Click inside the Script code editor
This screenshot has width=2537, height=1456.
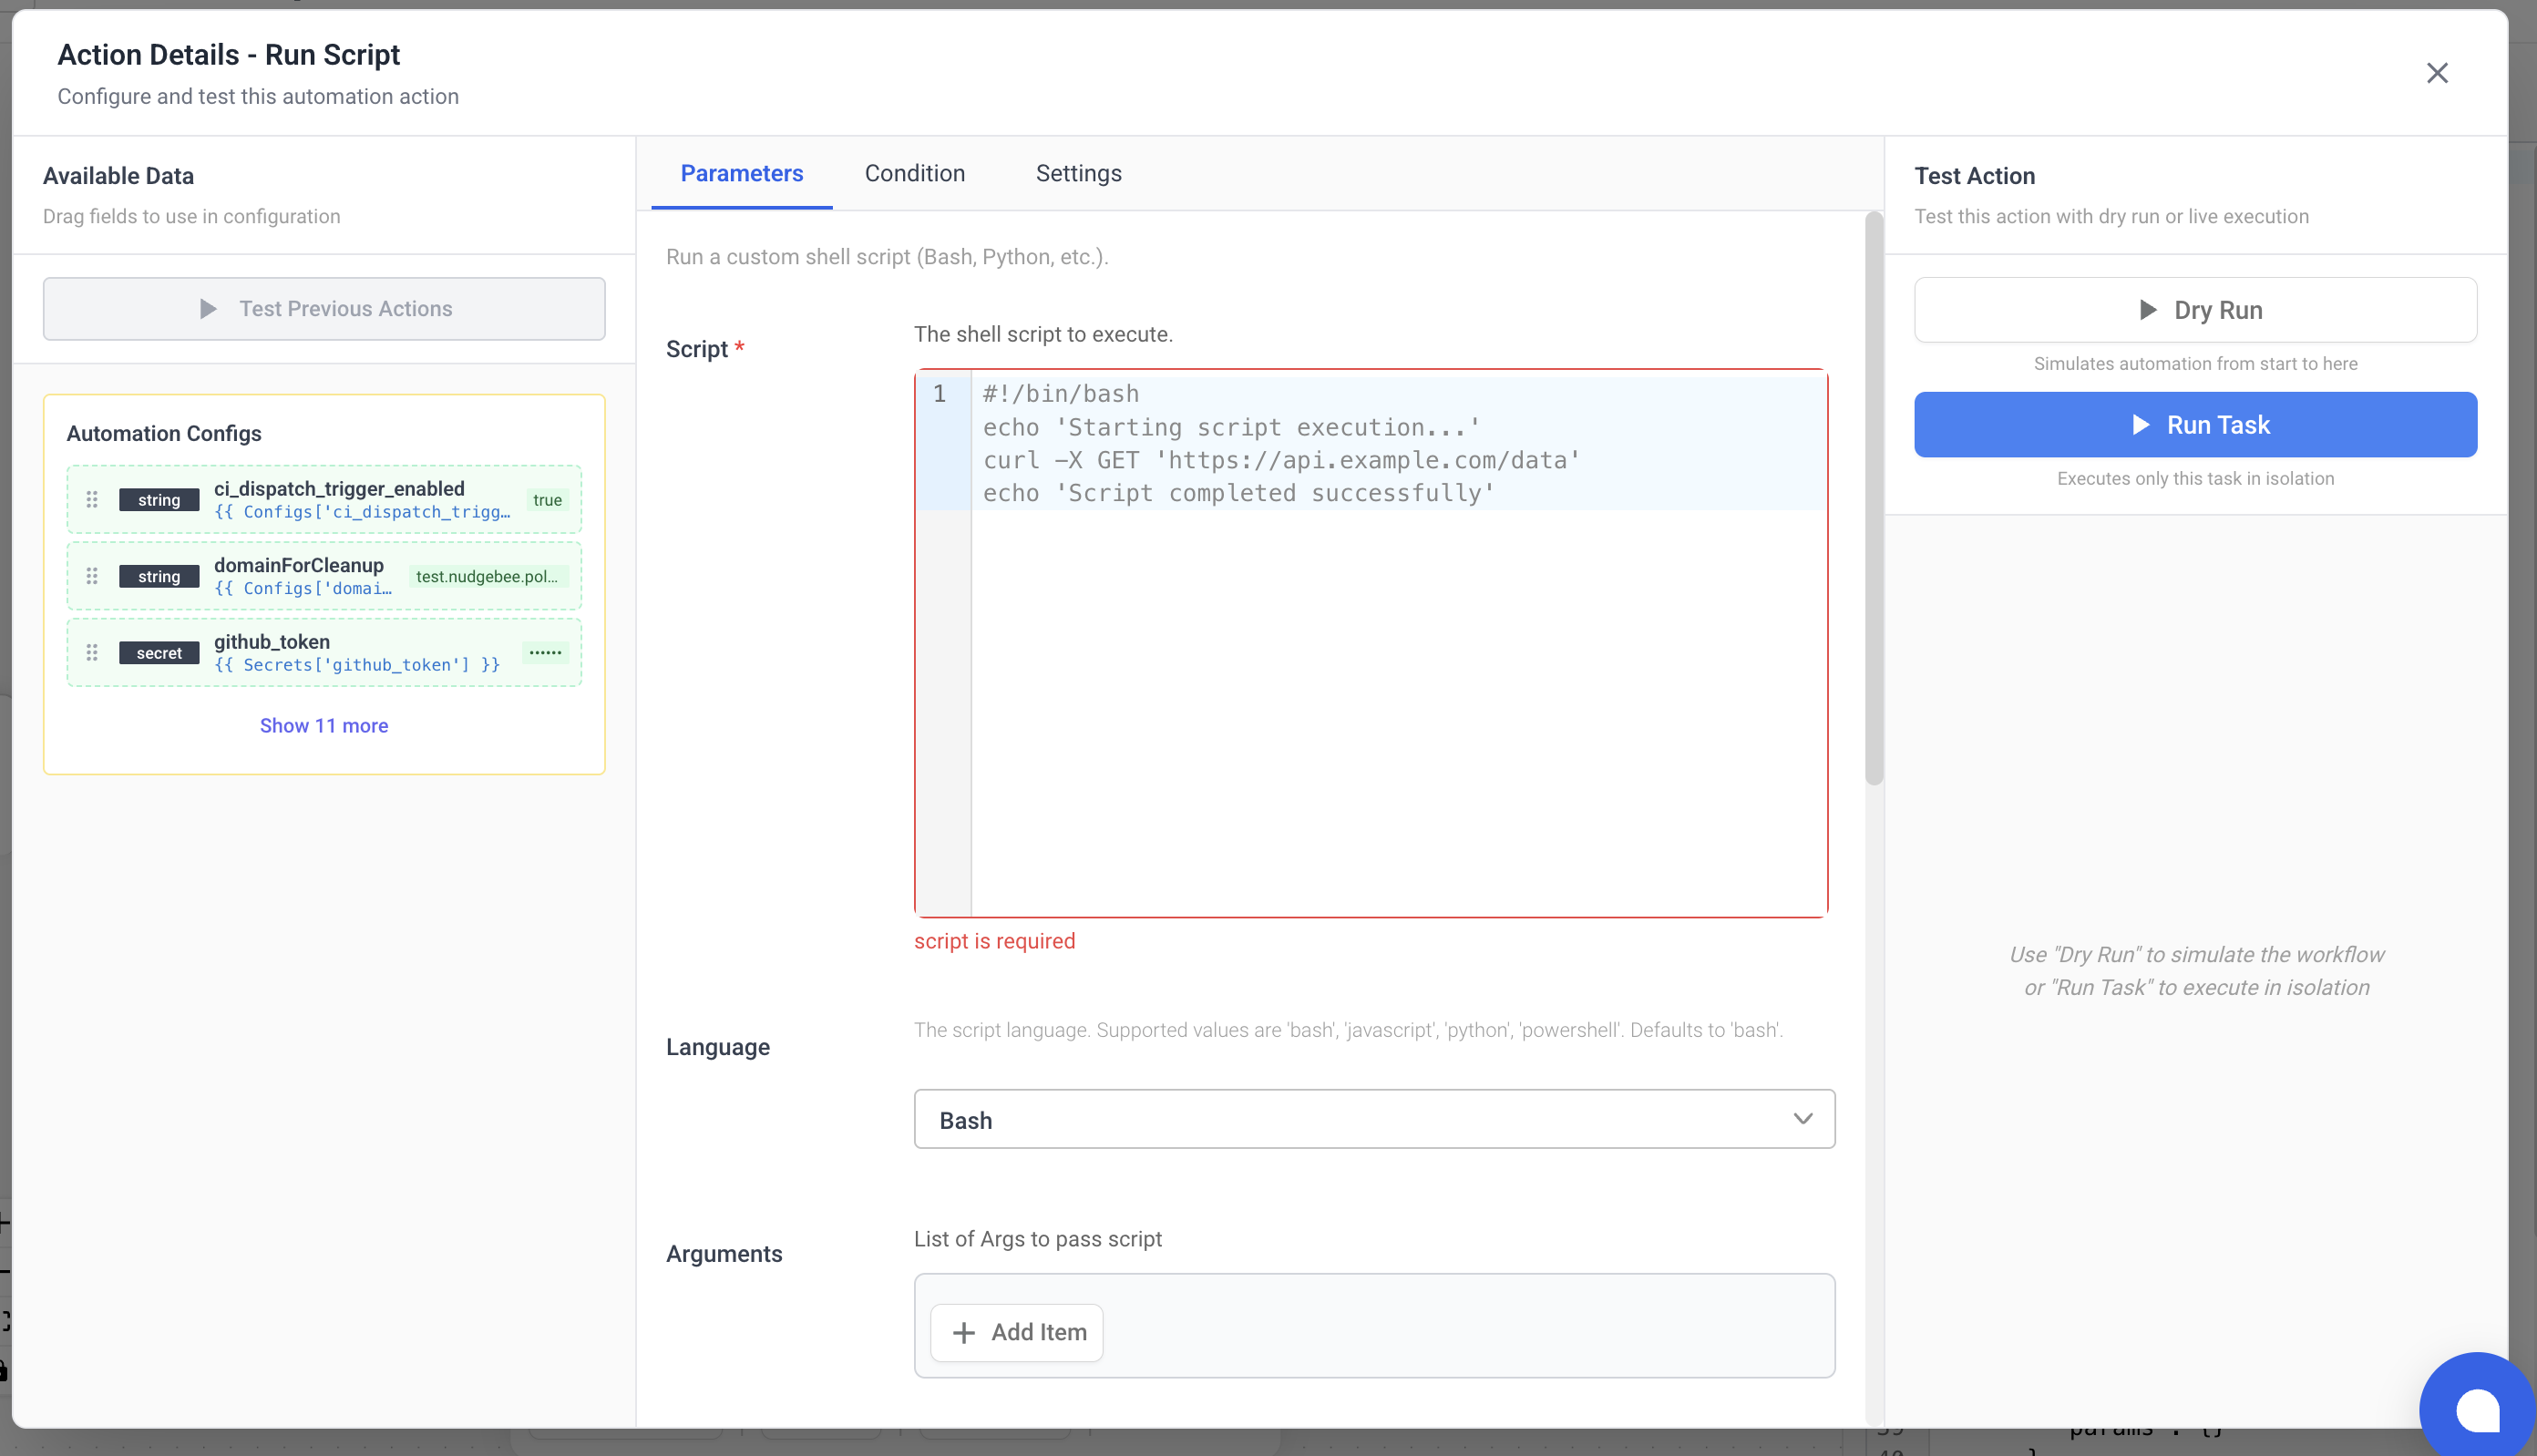point(1371,643)
